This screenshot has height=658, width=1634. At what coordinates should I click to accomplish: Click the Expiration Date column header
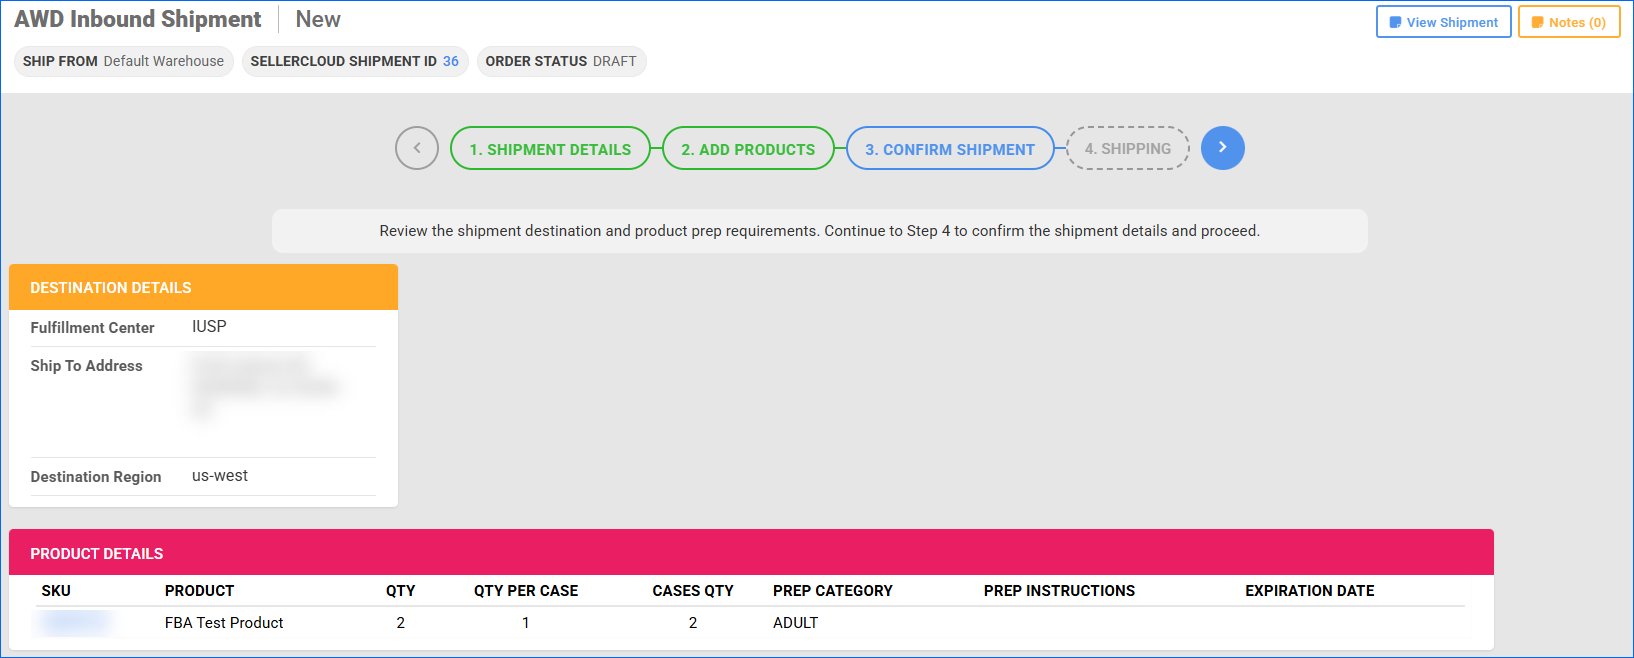coord(1309,591)
